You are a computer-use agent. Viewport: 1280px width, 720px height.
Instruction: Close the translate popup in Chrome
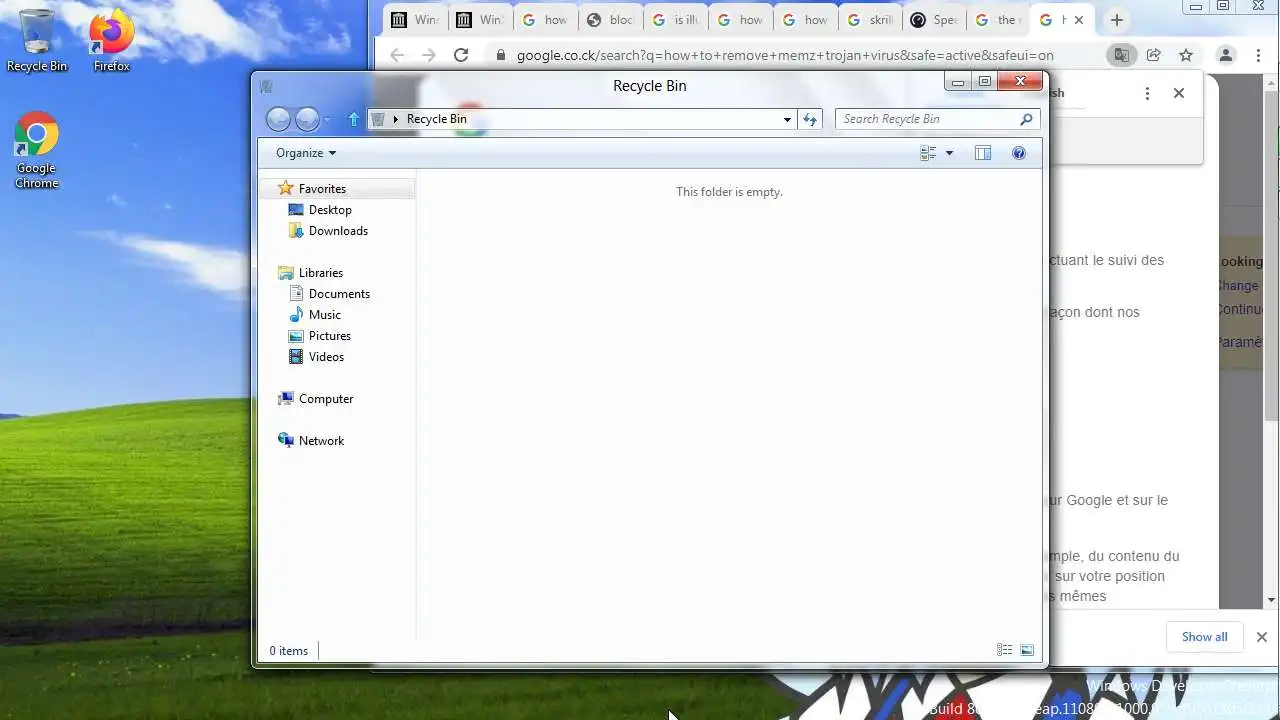coord(1179,93)
